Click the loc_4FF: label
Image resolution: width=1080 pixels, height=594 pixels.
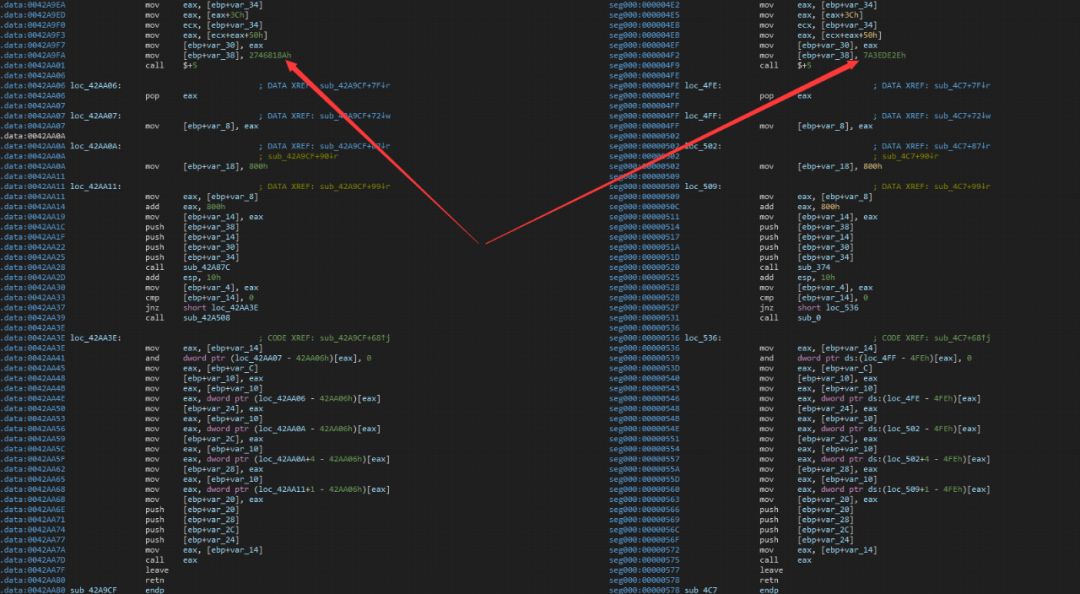[x=703, y=116]
